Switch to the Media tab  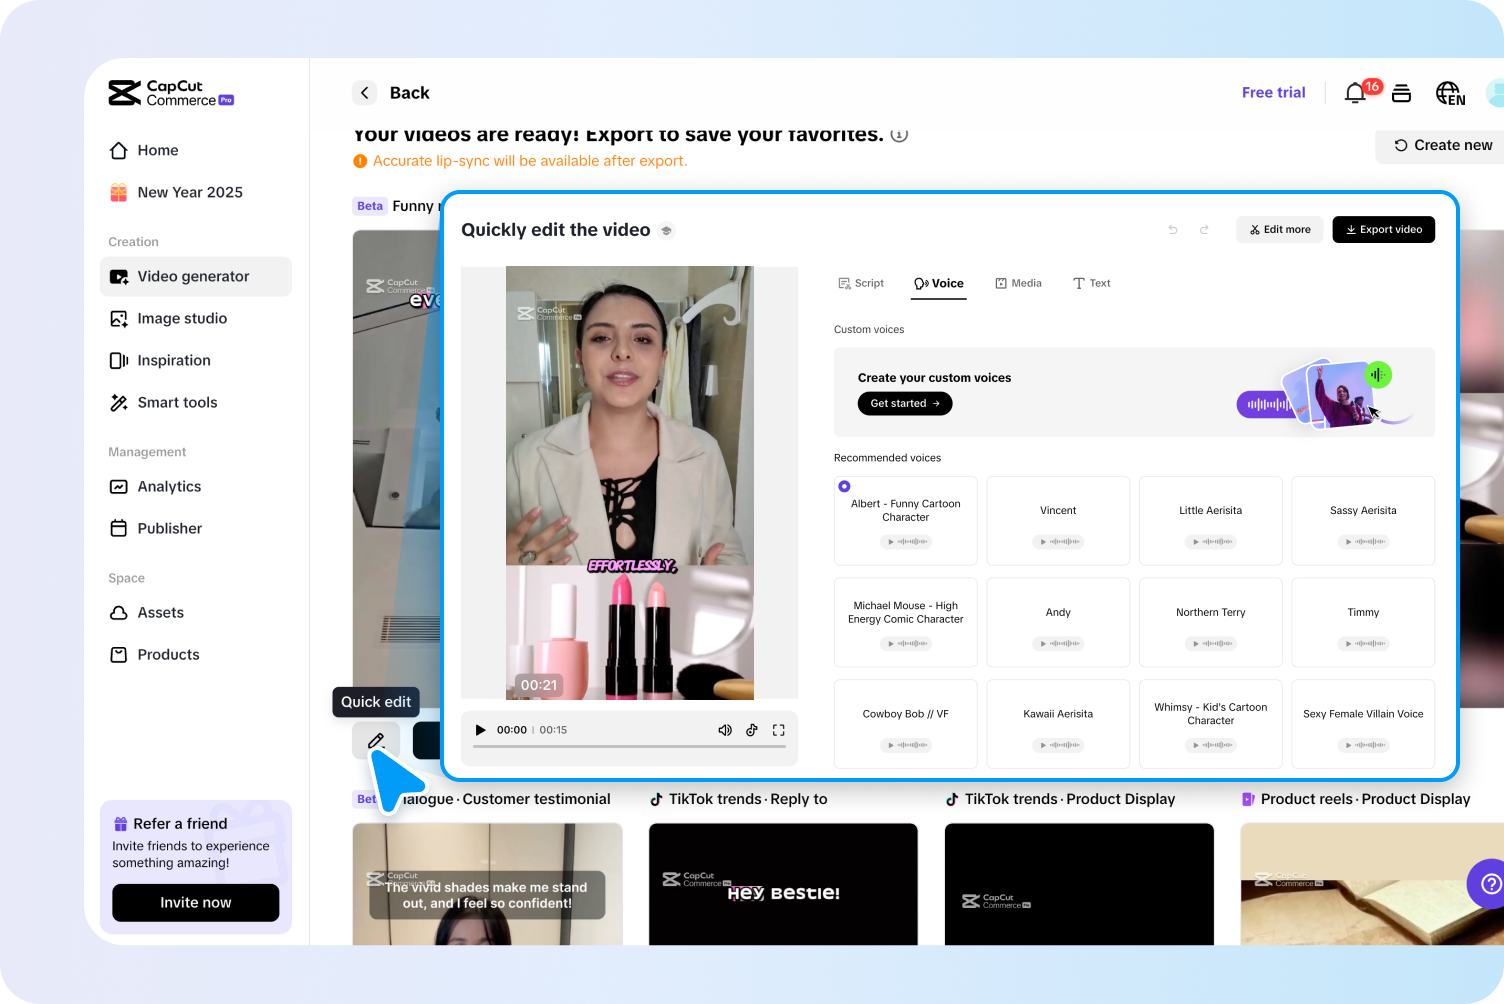coord(1019,284)
